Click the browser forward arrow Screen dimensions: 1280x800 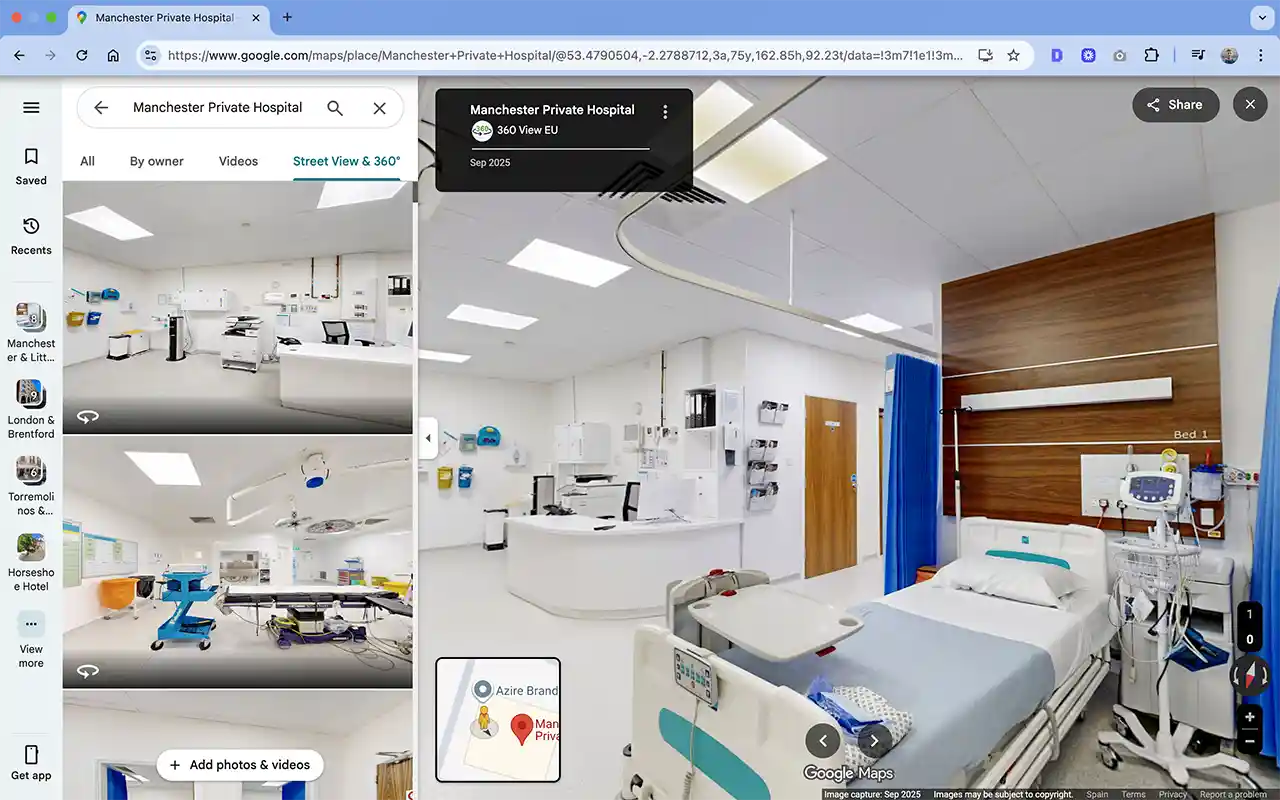tap(50, 56)
